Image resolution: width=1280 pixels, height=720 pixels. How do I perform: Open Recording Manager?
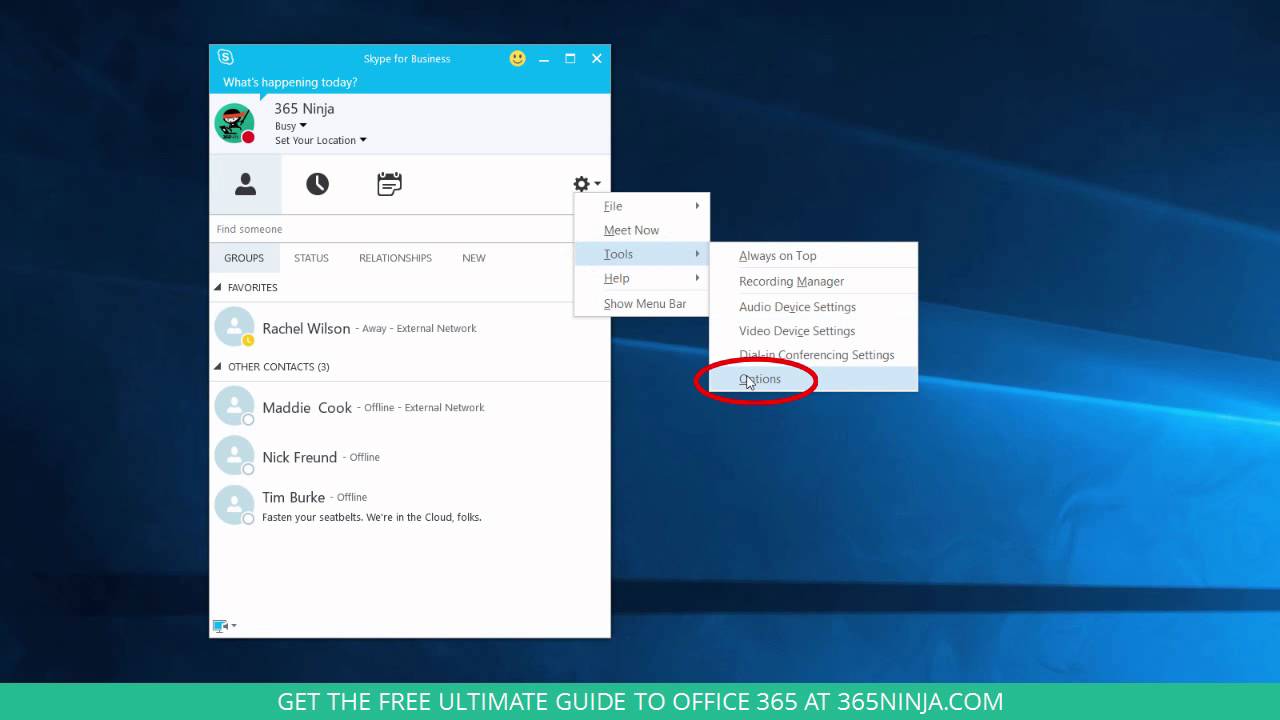point(813,281)
